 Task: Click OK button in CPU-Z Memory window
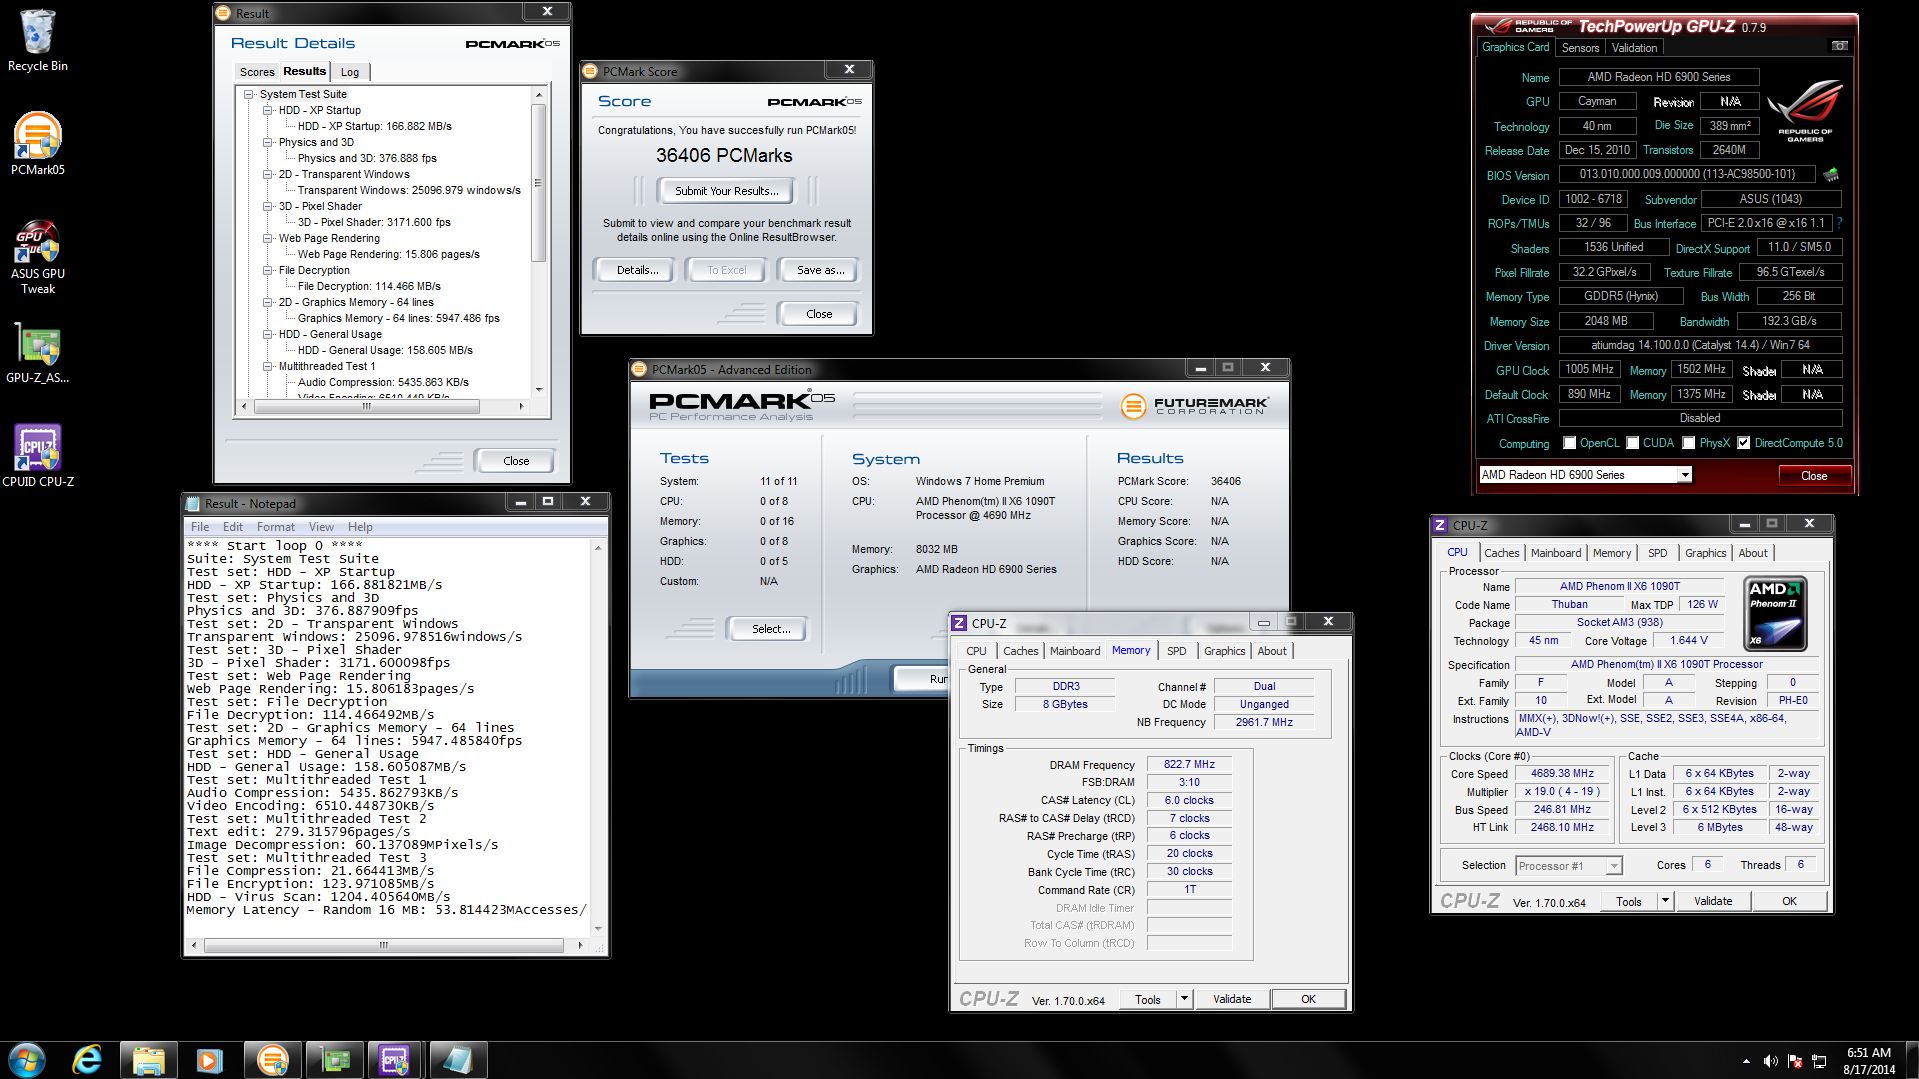pos(1308,999)
